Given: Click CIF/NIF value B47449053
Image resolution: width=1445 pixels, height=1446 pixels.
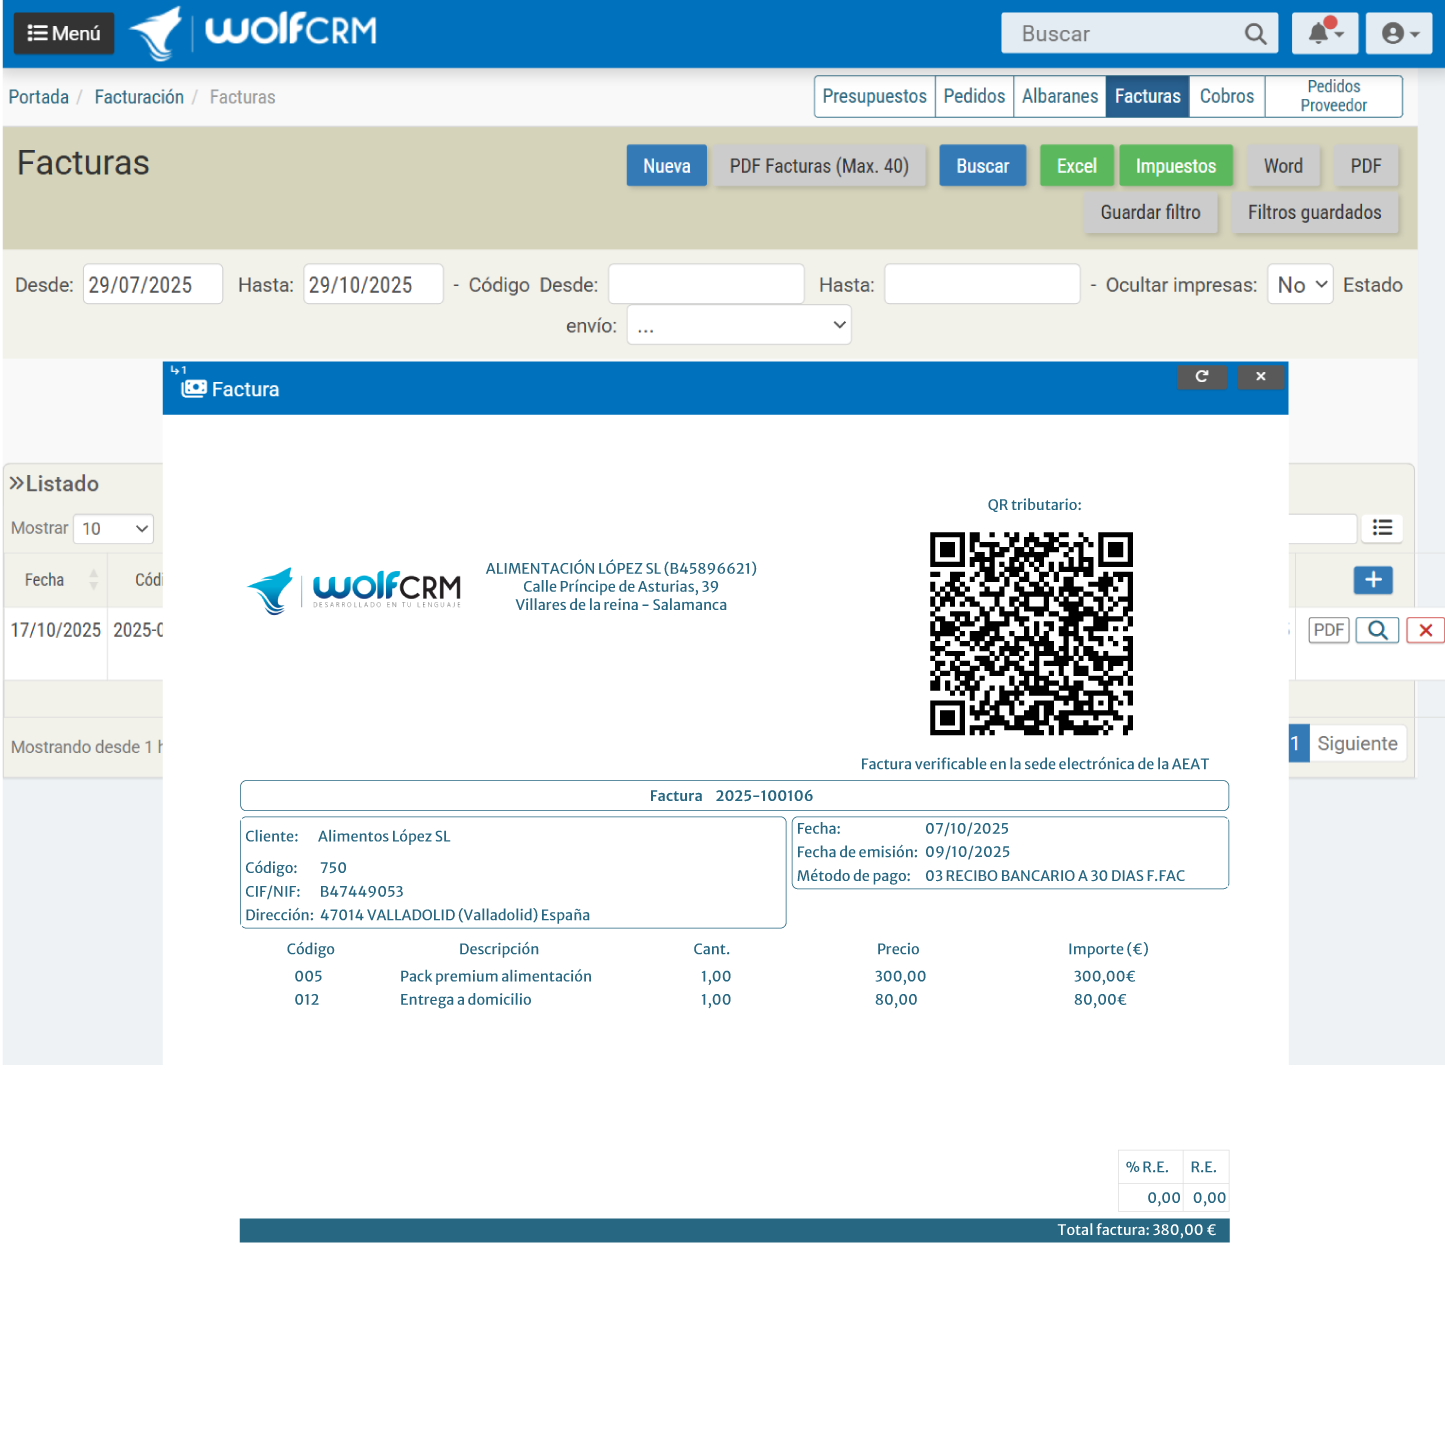Looking at the screenshot, I should coord(362,891).
